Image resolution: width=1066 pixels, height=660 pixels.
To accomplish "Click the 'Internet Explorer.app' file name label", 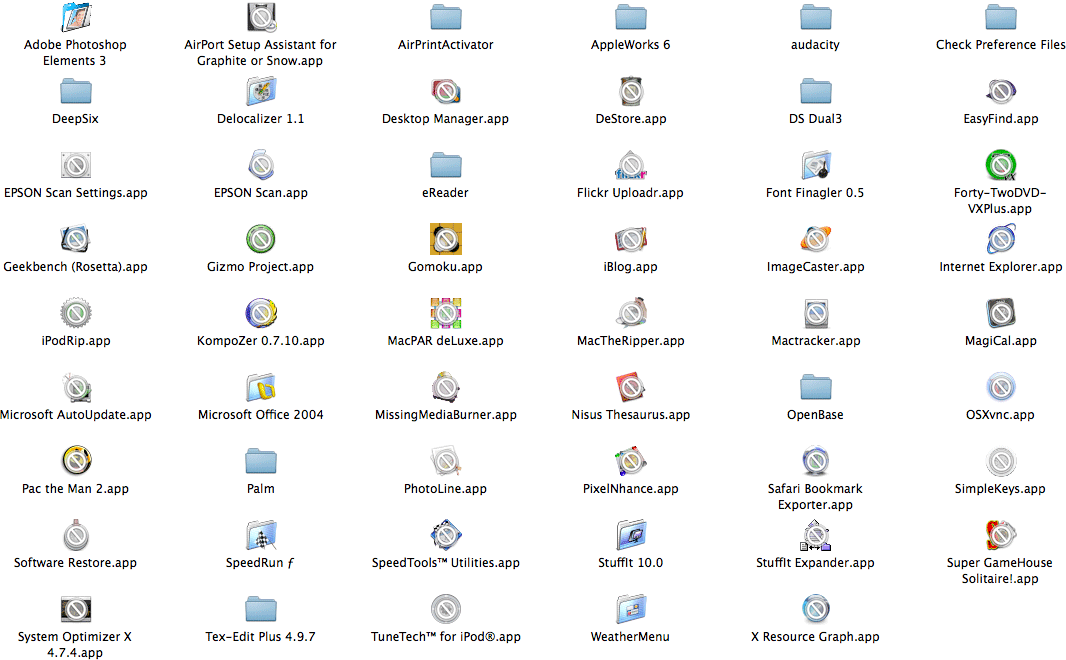I will point(1001,267).
